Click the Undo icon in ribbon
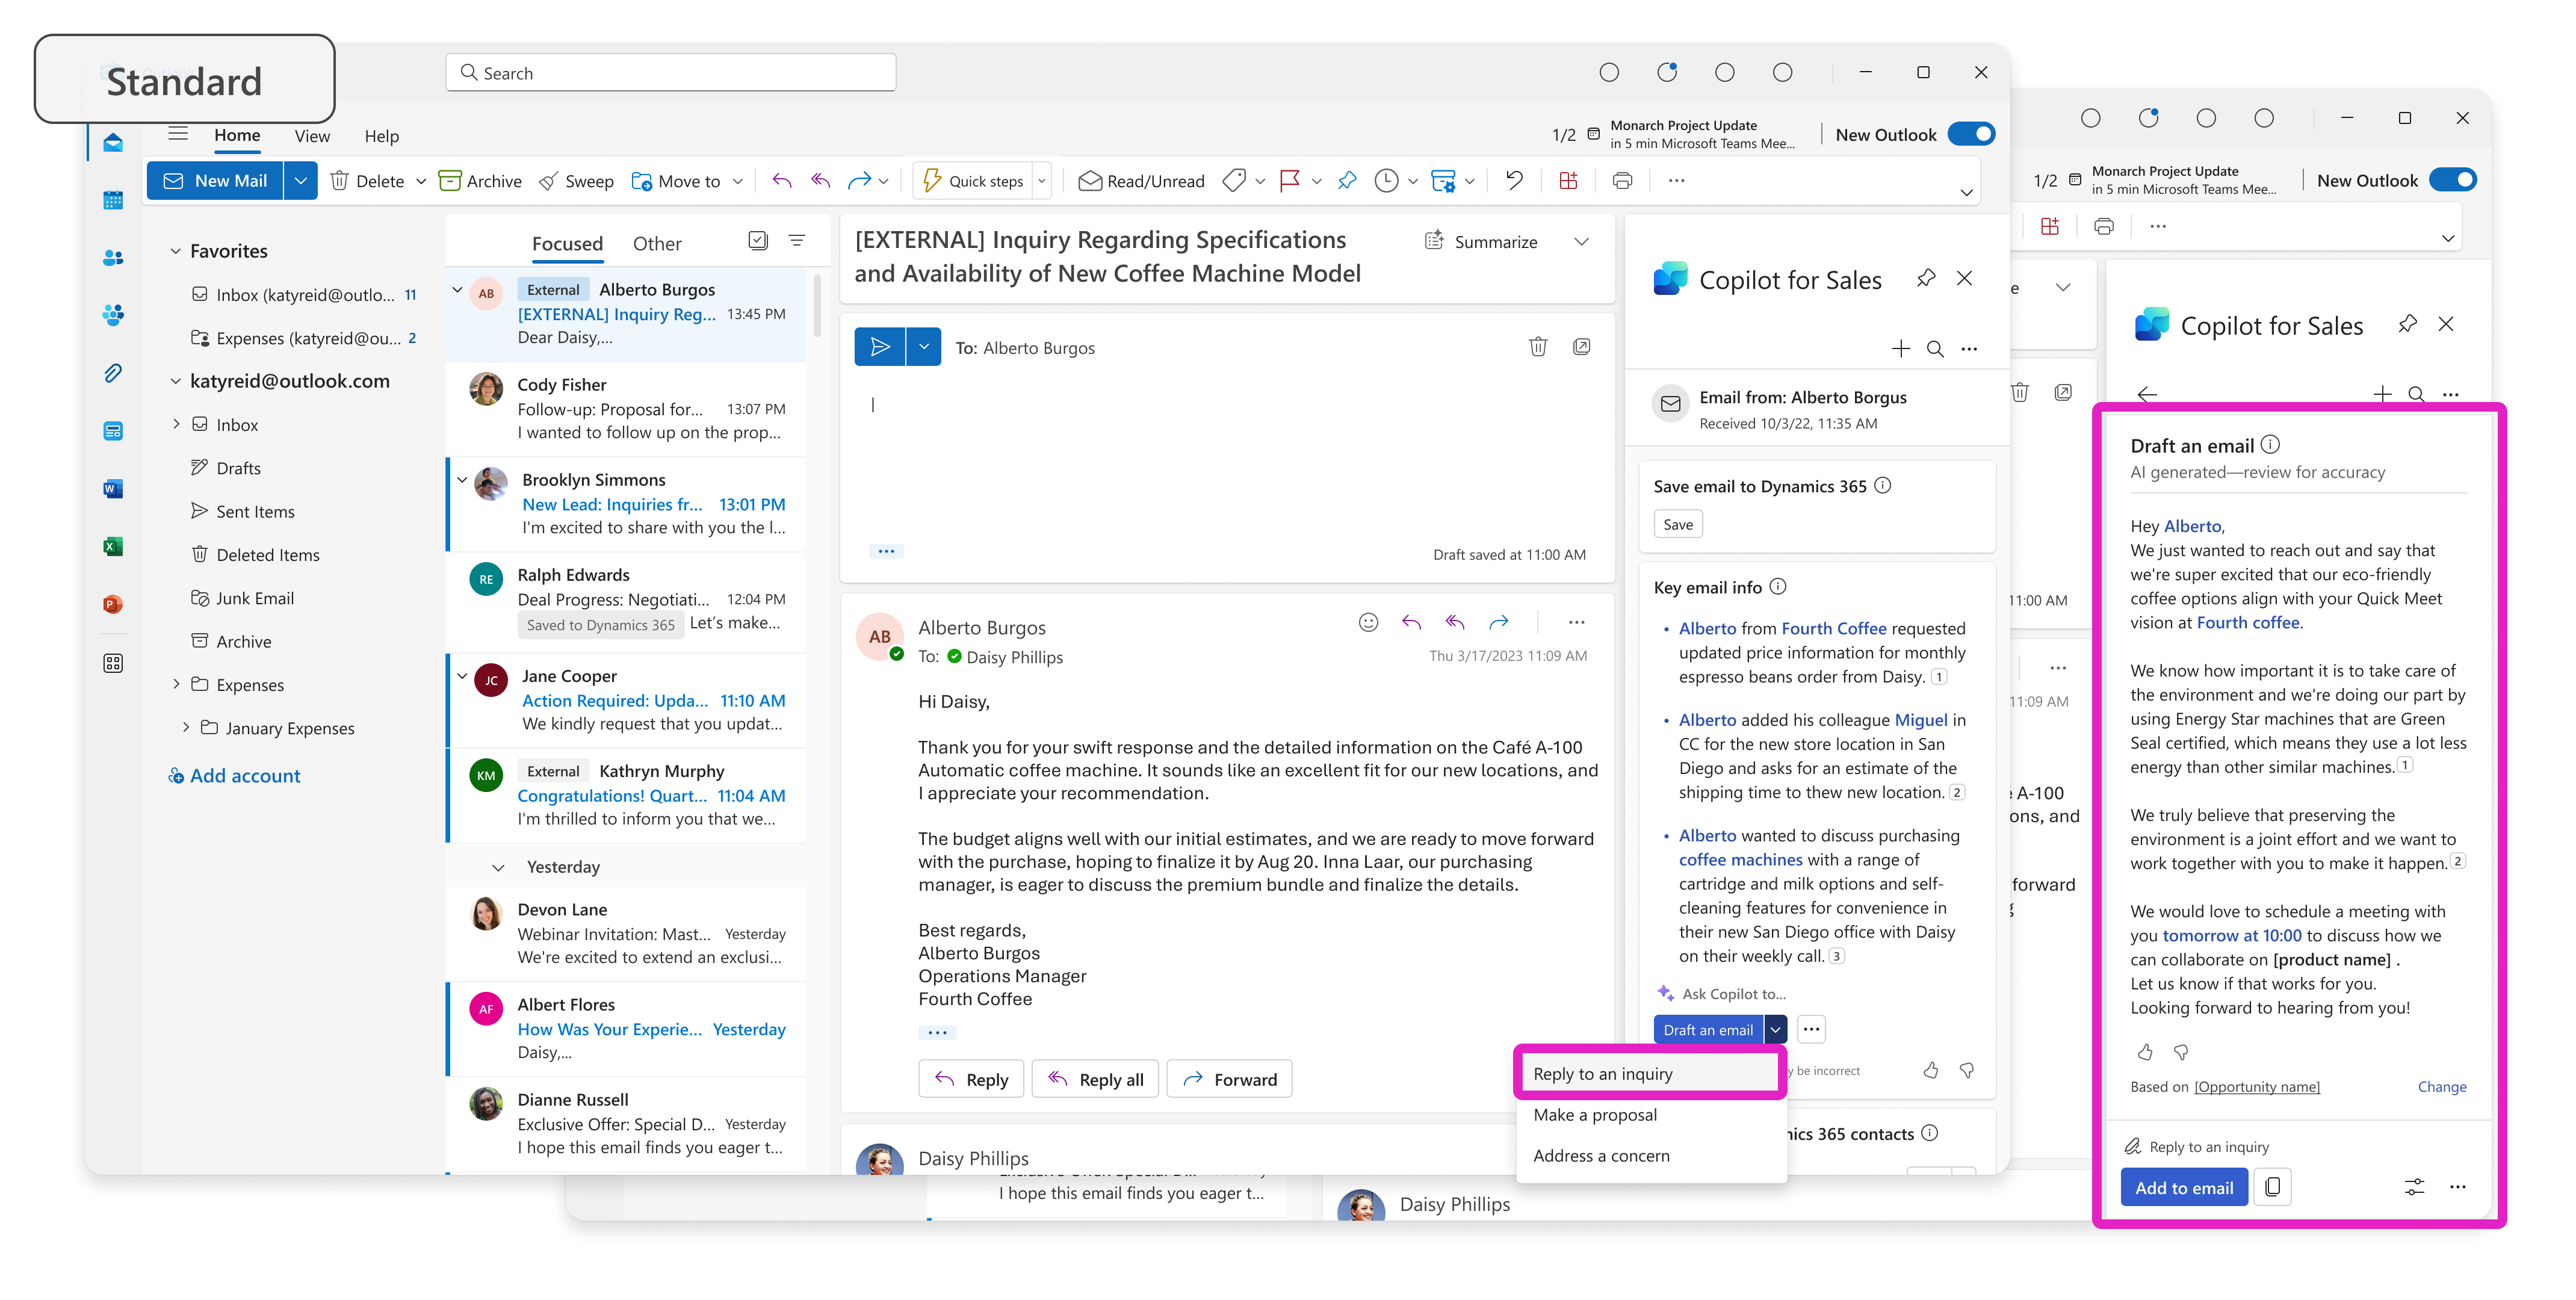Viewport: 2576px width, 1300px height. [x=1512, y=181]
